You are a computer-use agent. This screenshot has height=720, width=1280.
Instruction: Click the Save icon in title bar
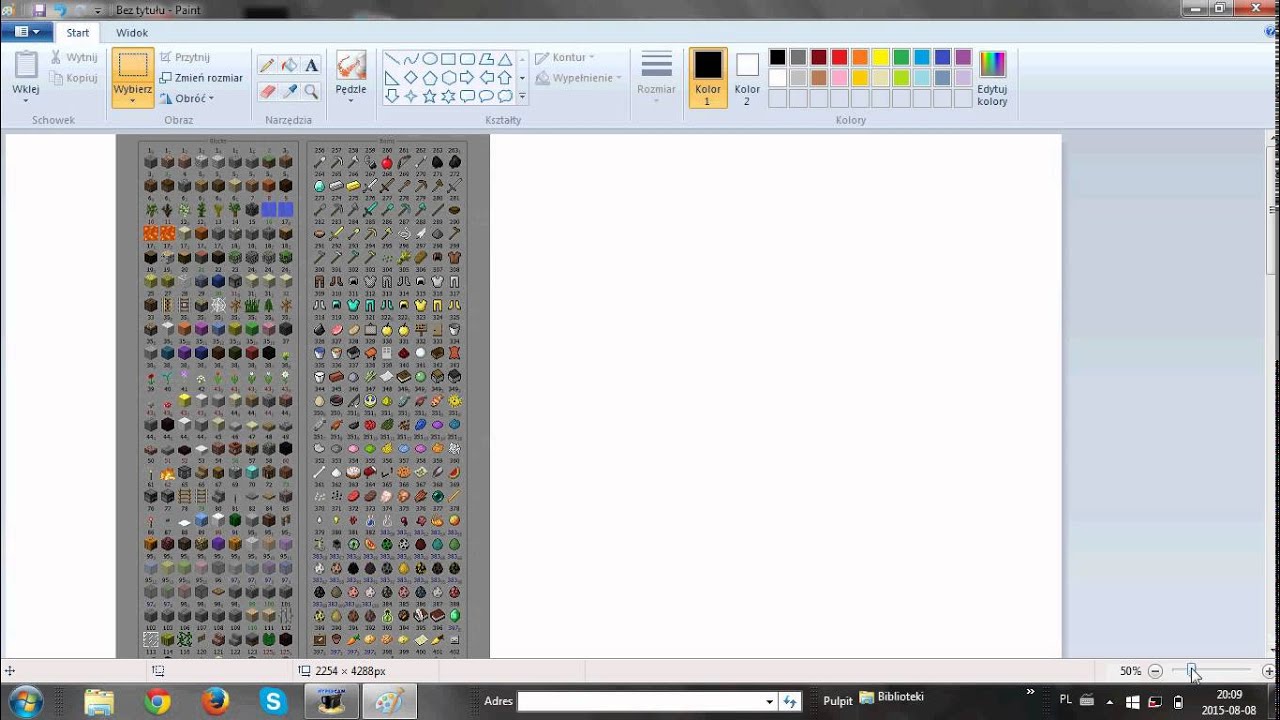tap(40, 10)
